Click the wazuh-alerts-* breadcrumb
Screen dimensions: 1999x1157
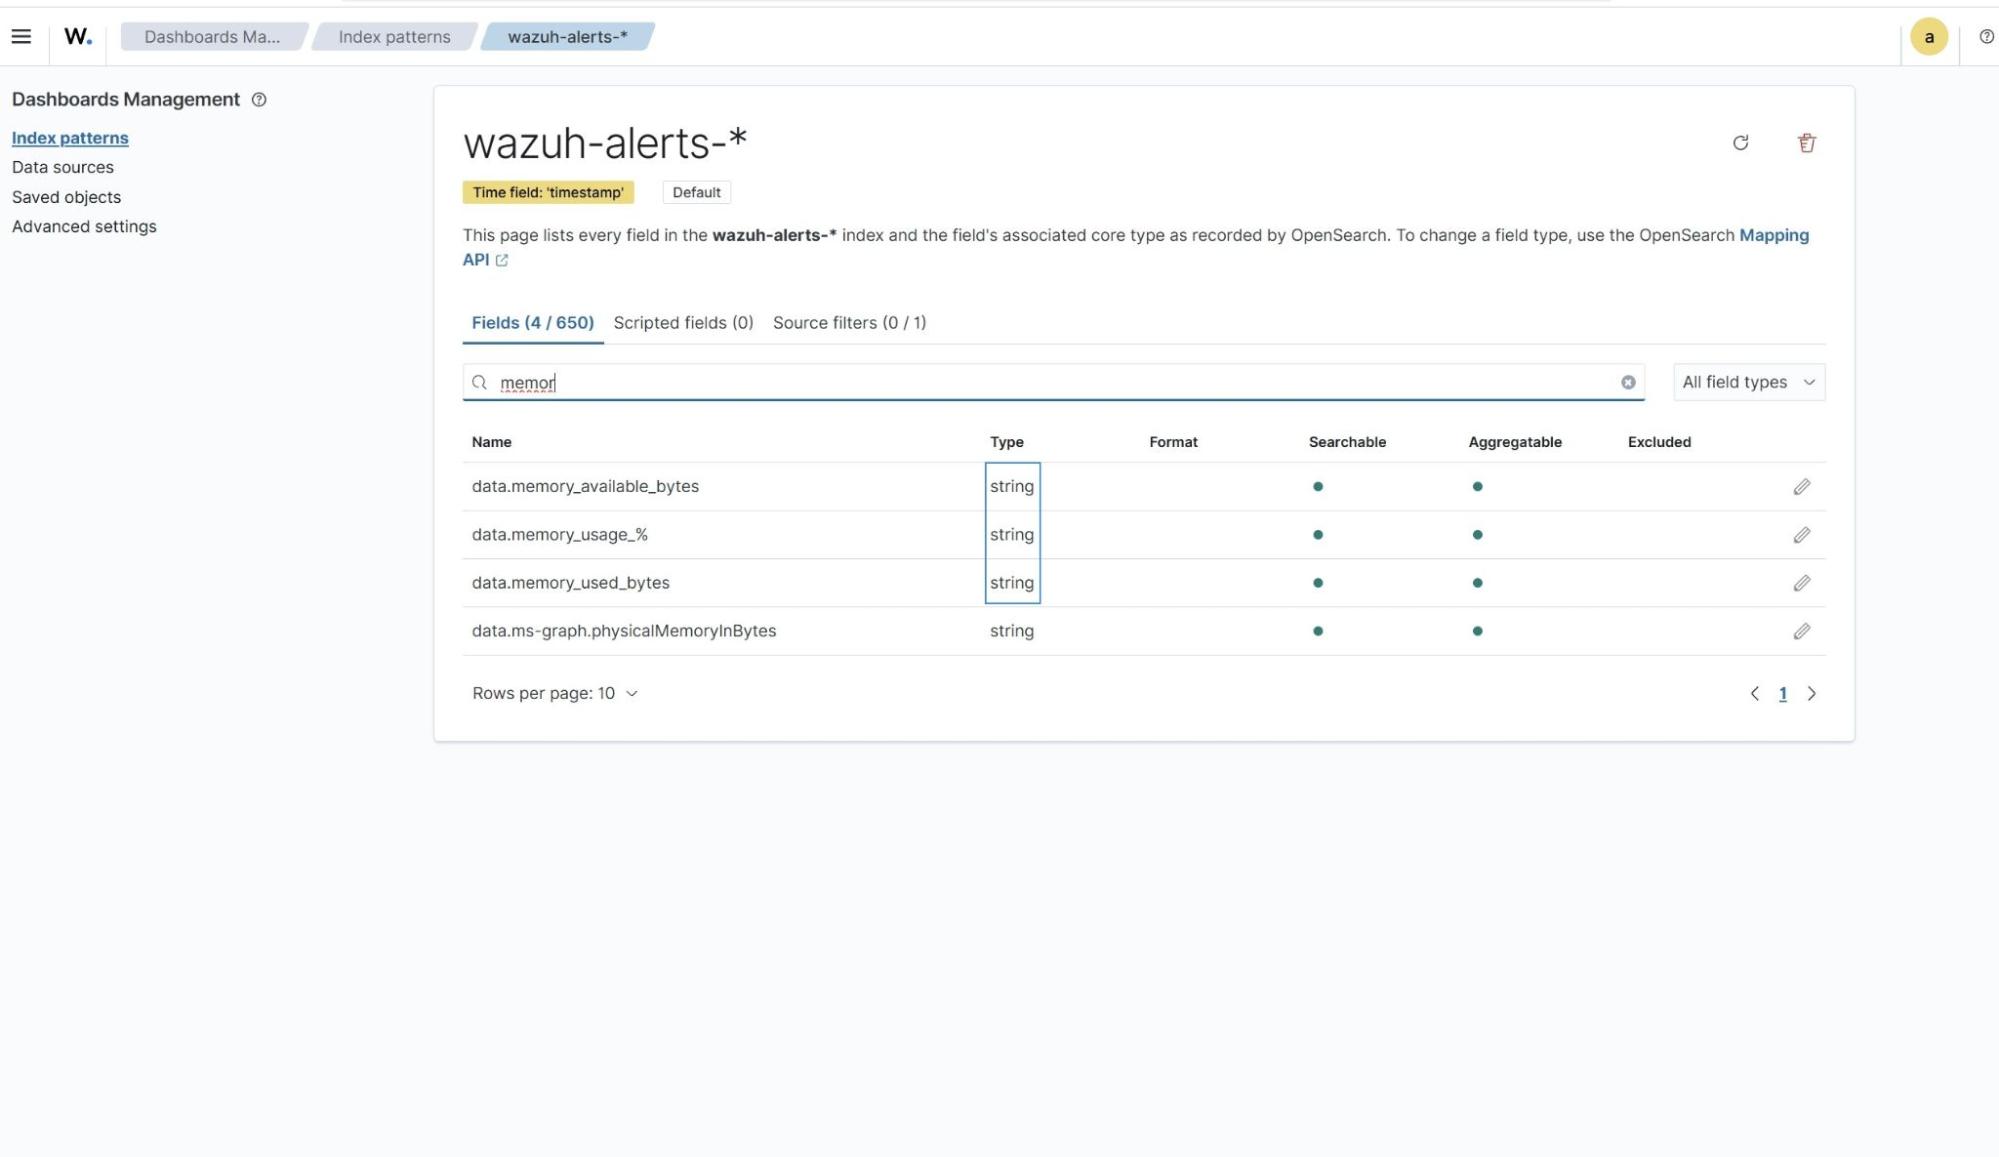click(567, 37)
